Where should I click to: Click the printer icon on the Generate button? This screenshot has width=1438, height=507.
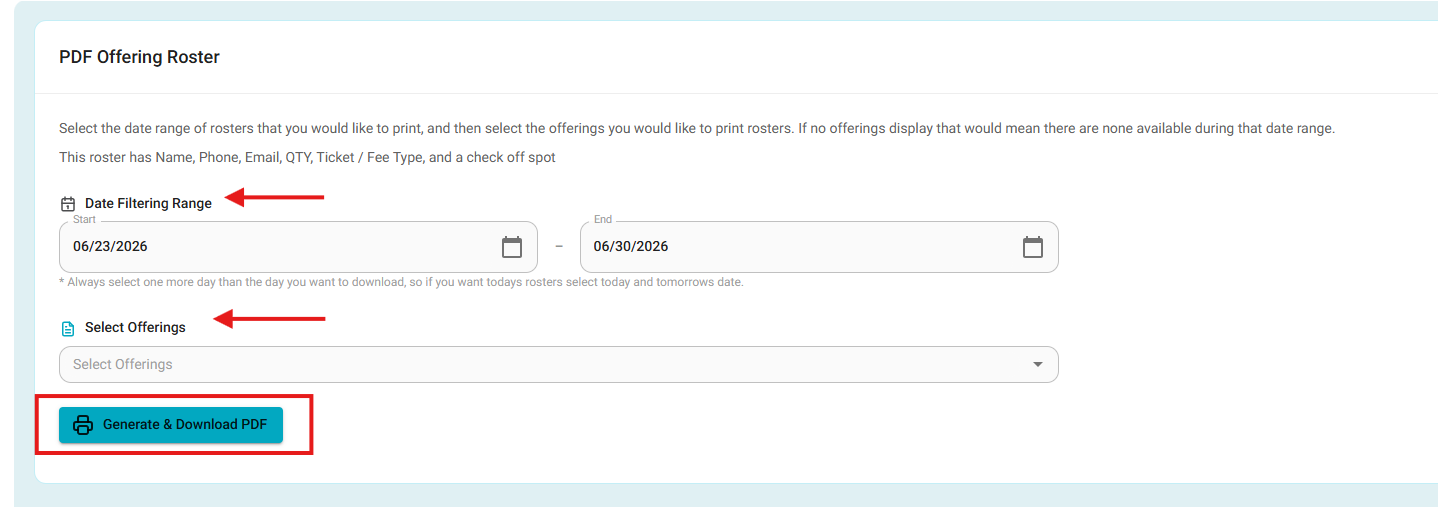tap(83, 424)
